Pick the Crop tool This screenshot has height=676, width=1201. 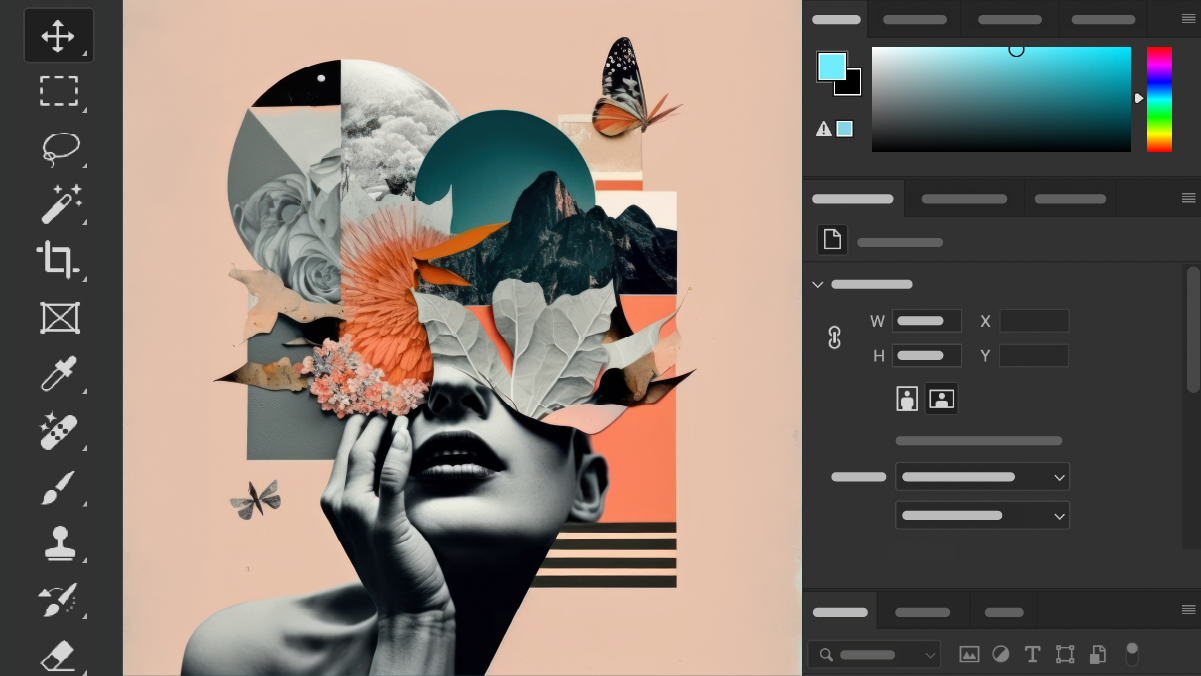point(58,260)
